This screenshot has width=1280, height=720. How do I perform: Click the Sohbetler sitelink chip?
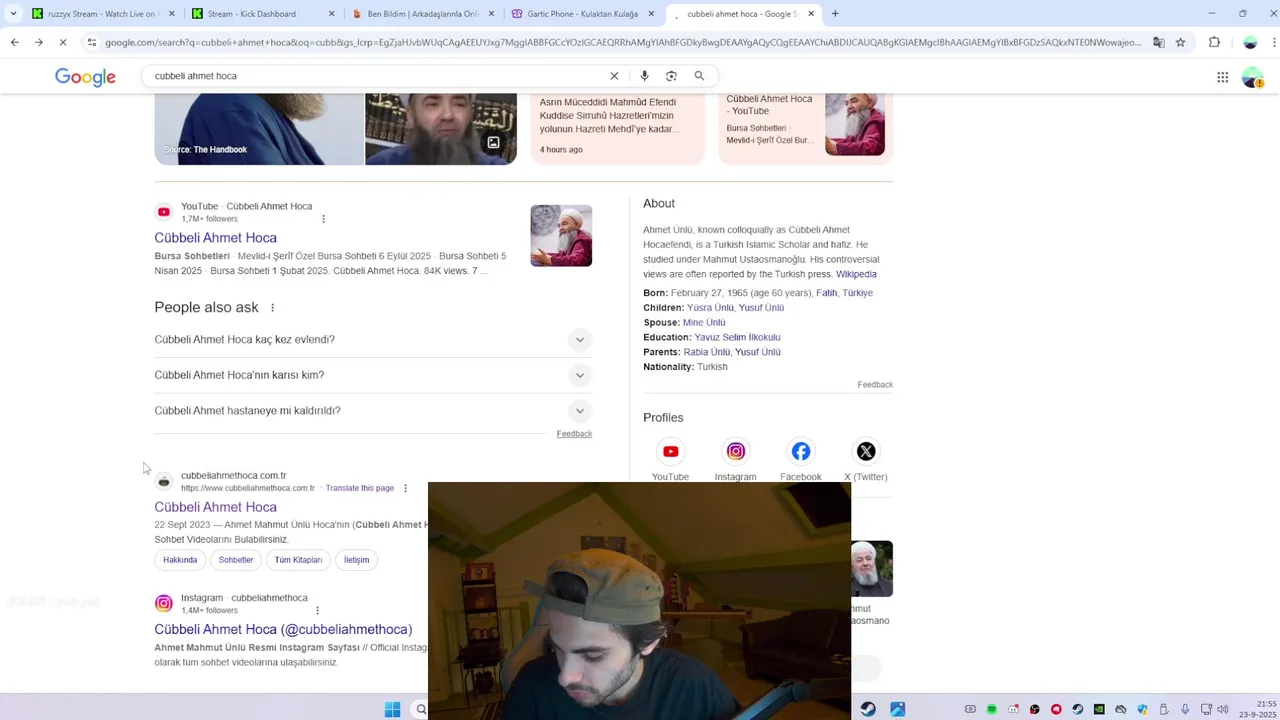pos(236,560)
